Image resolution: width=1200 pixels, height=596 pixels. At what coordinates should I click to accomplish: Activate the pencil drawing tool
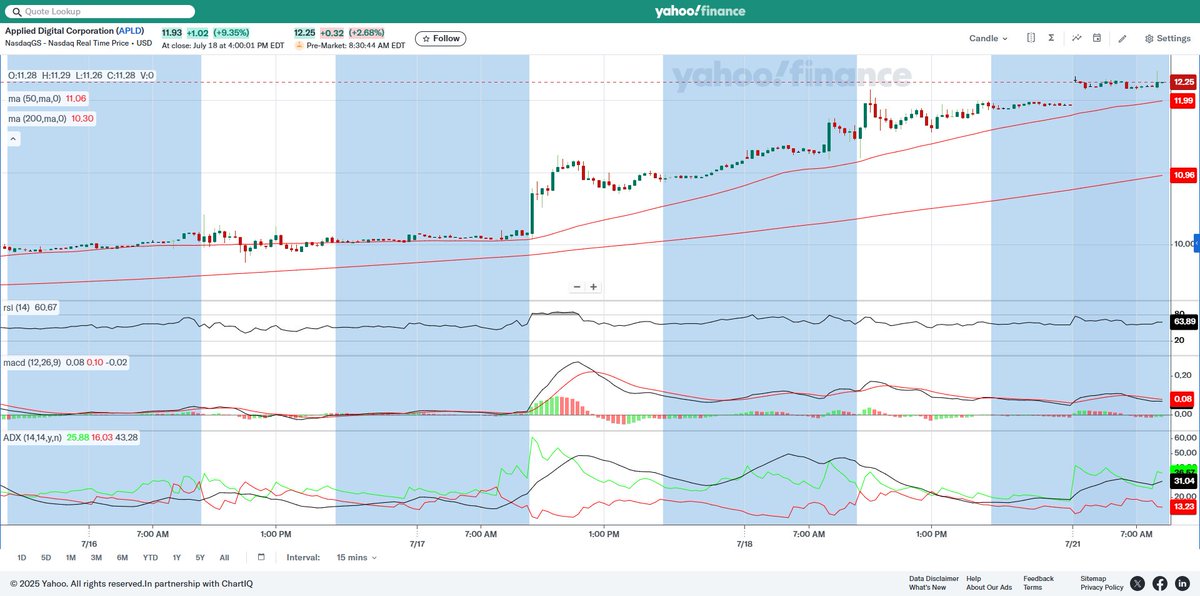click(1122, 38)
